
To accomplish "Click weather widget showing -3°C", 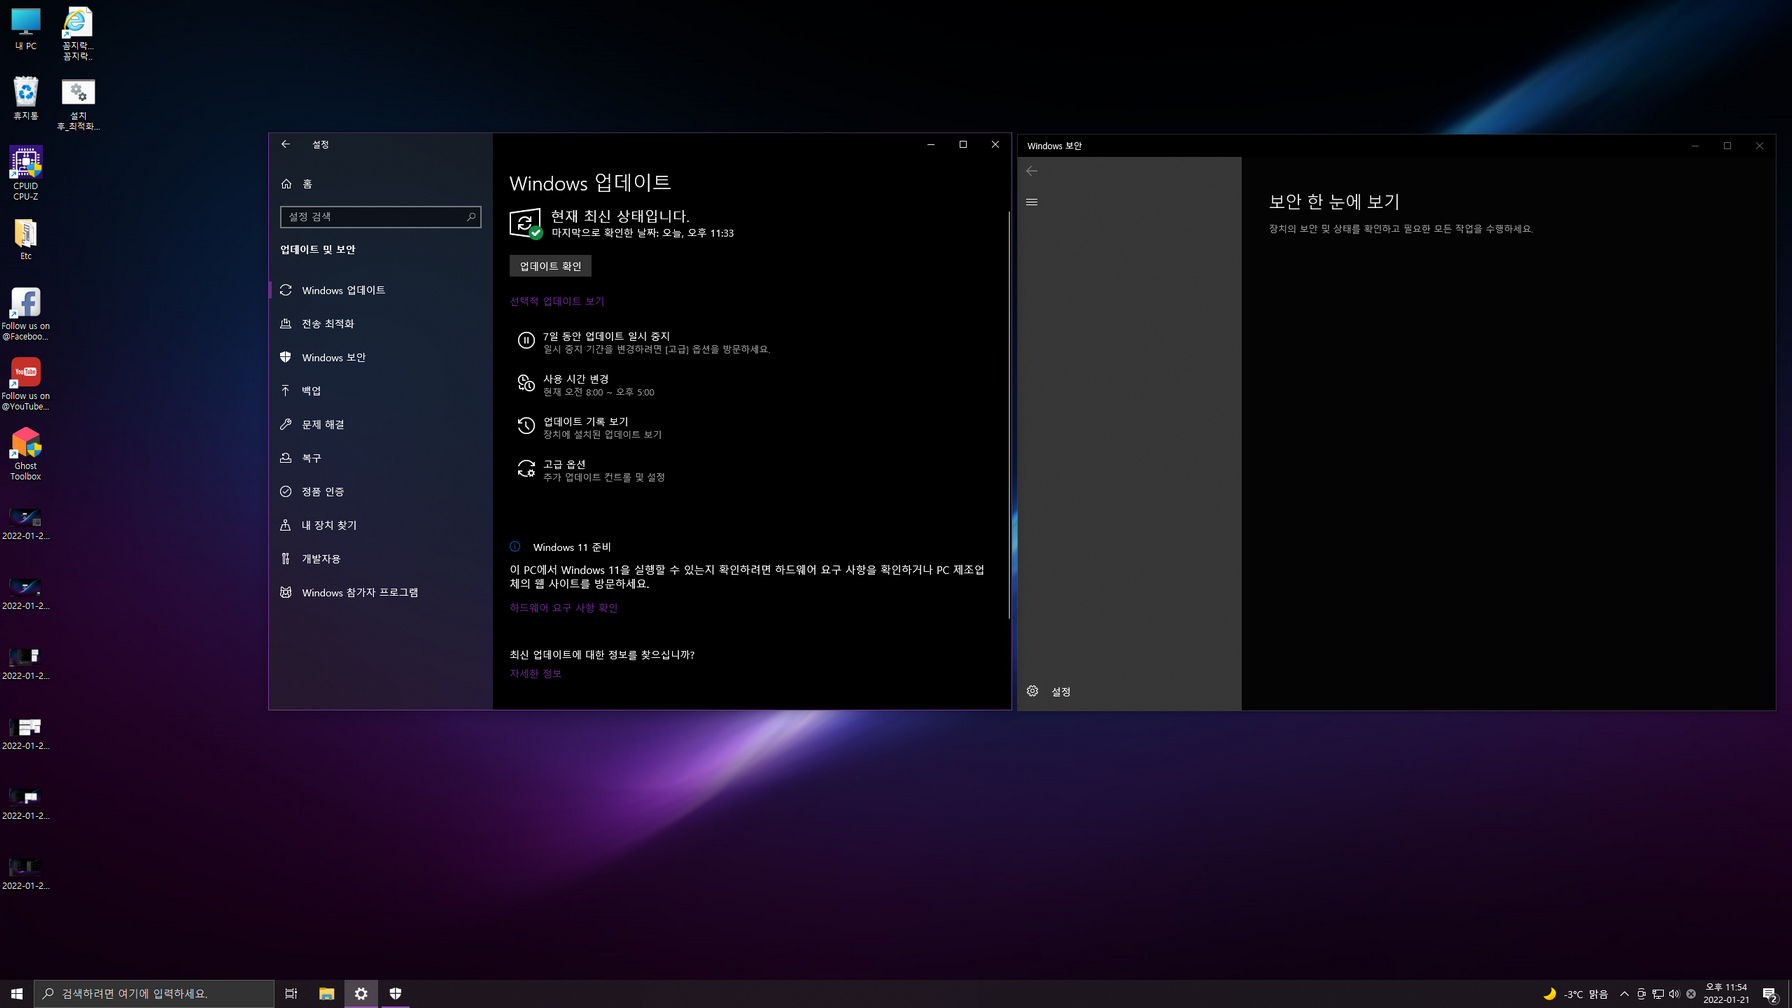I will click(x=1576, y=994).
